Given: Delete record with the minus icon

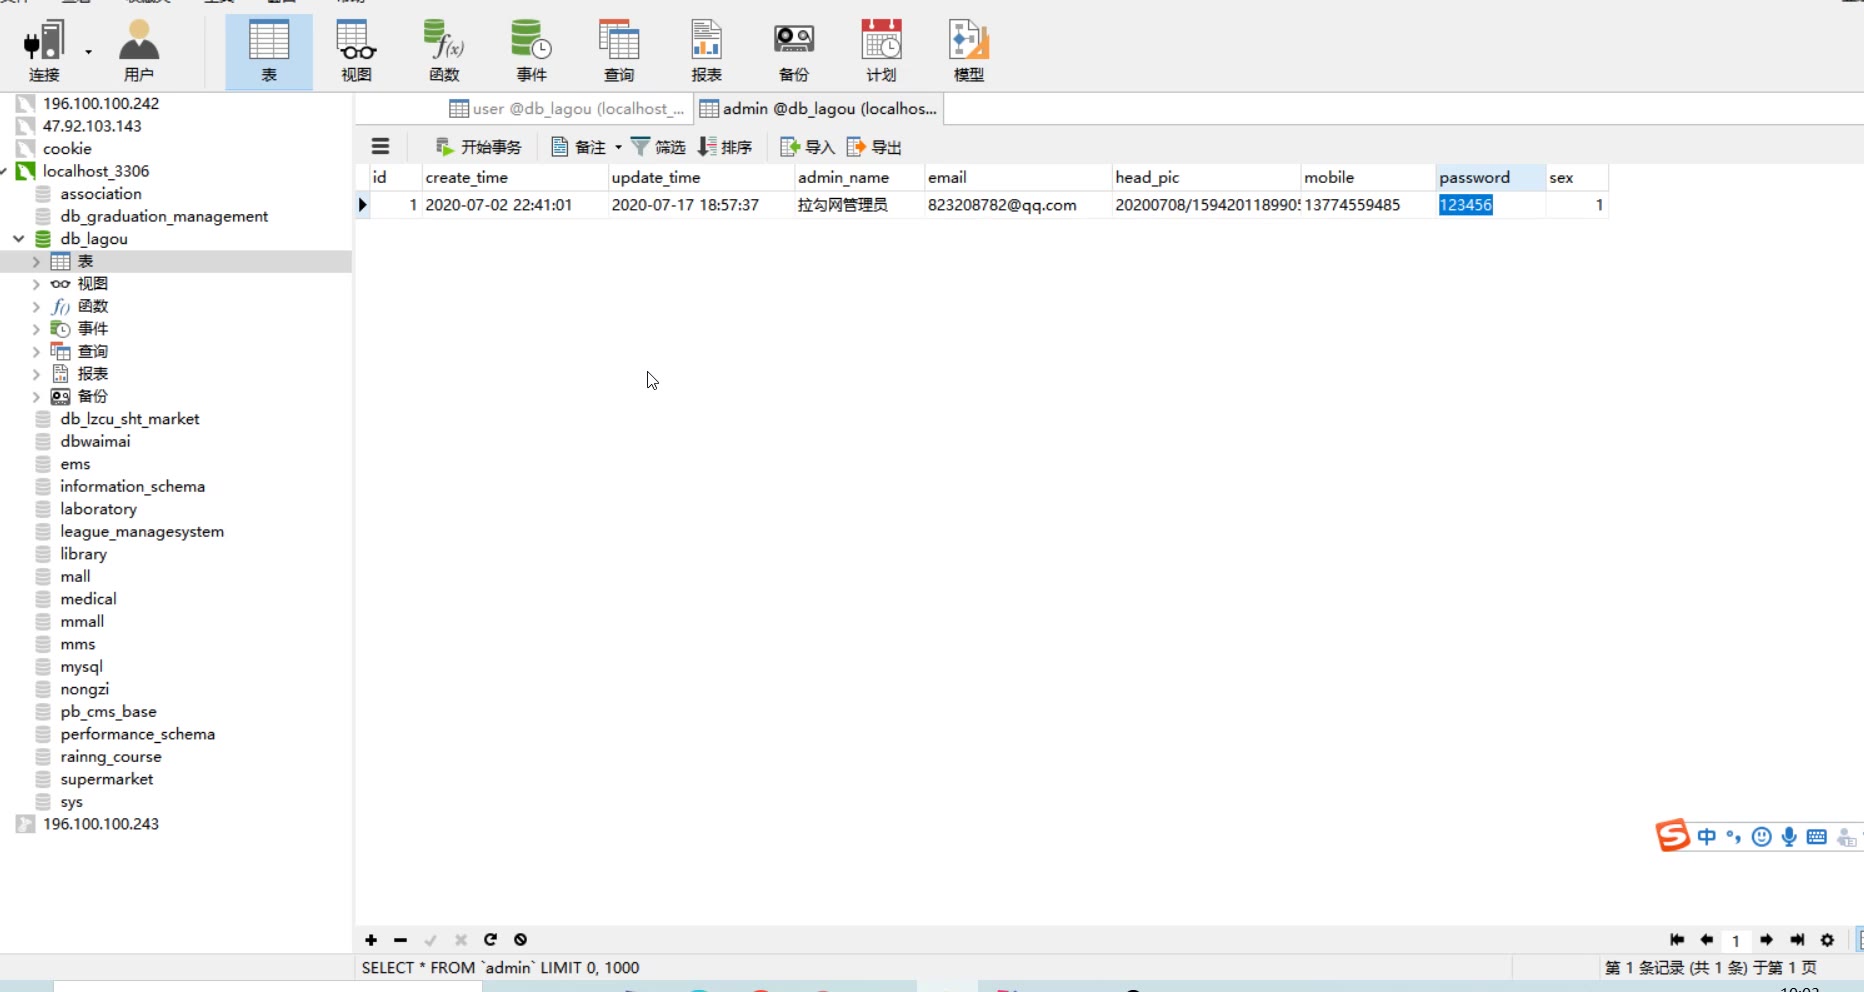Looking at the screenshot, I should pyautogui.click(x=400, y=940).
